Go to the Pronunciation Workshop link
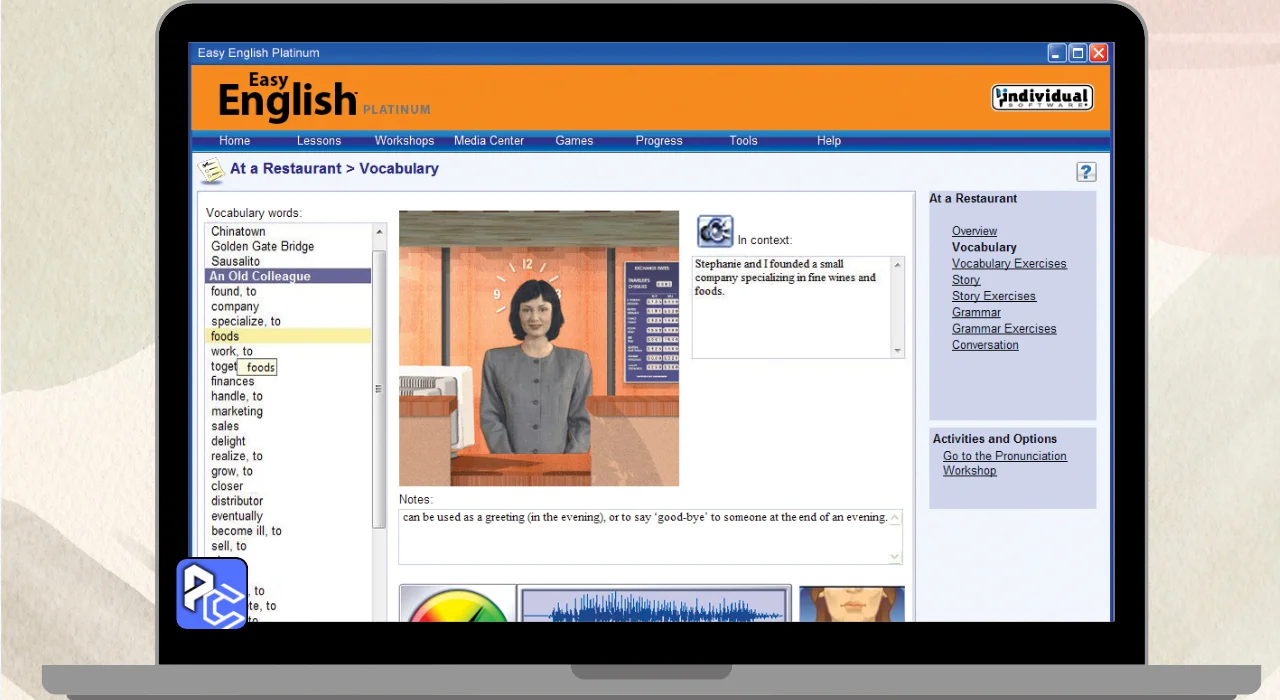The image size is (1280, 700). coord(1005,463)
